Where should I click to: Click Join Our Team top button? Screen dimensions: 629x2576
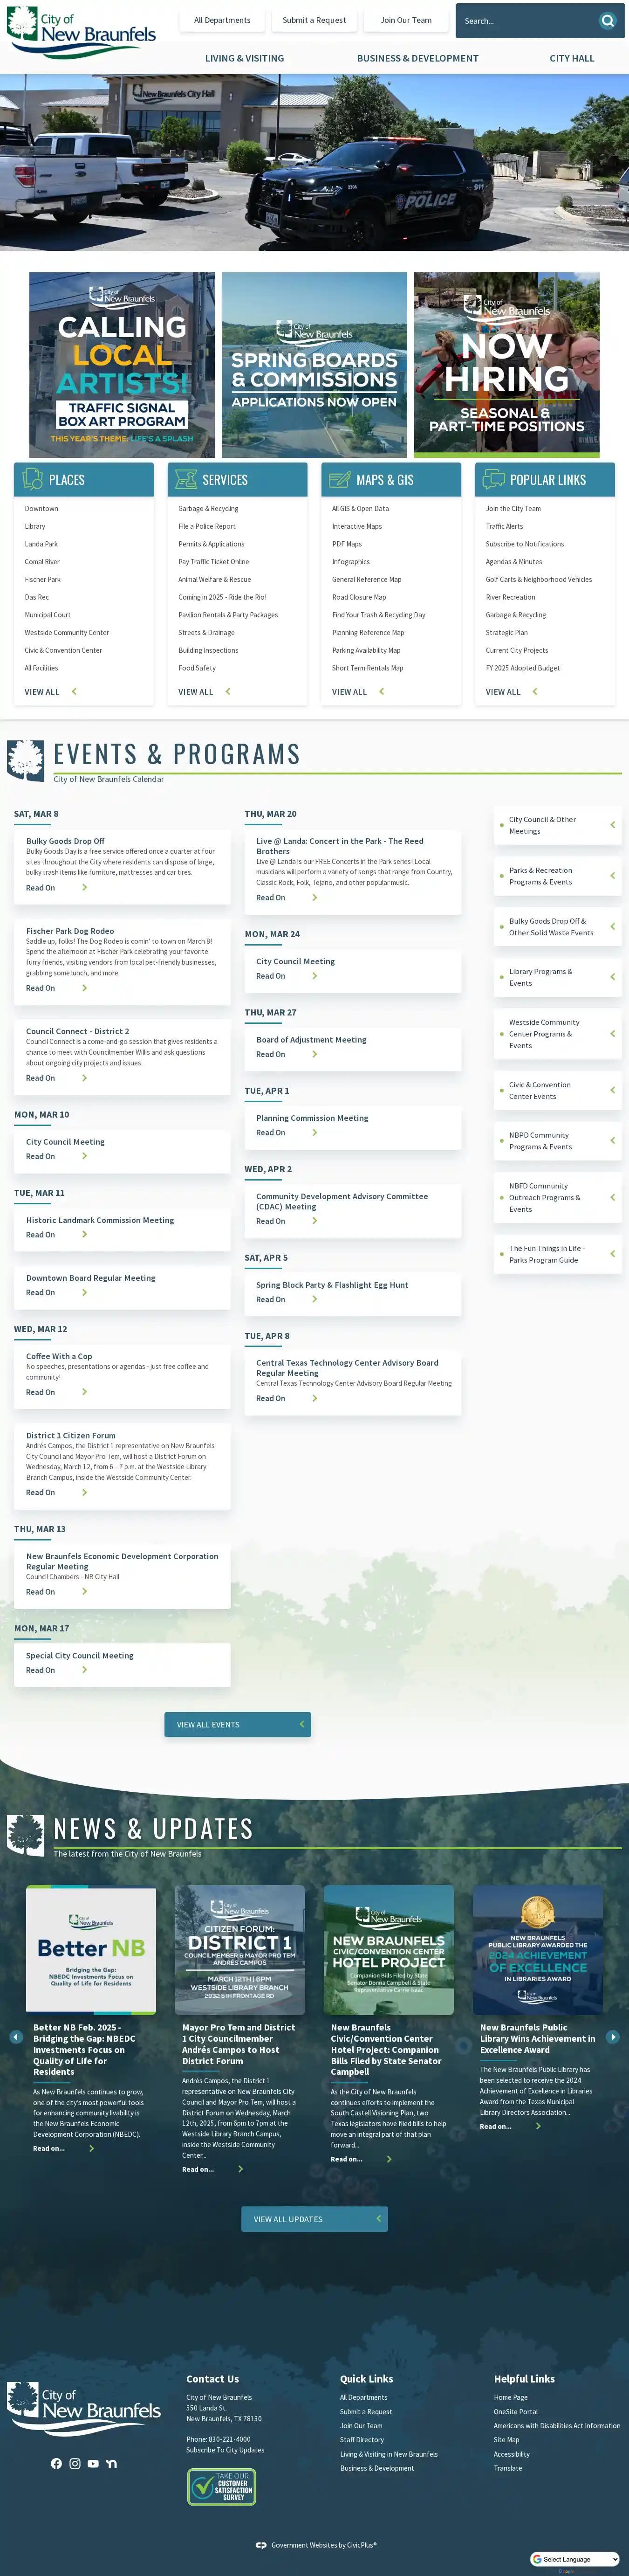pyautogui.click(x=406, y=20)
